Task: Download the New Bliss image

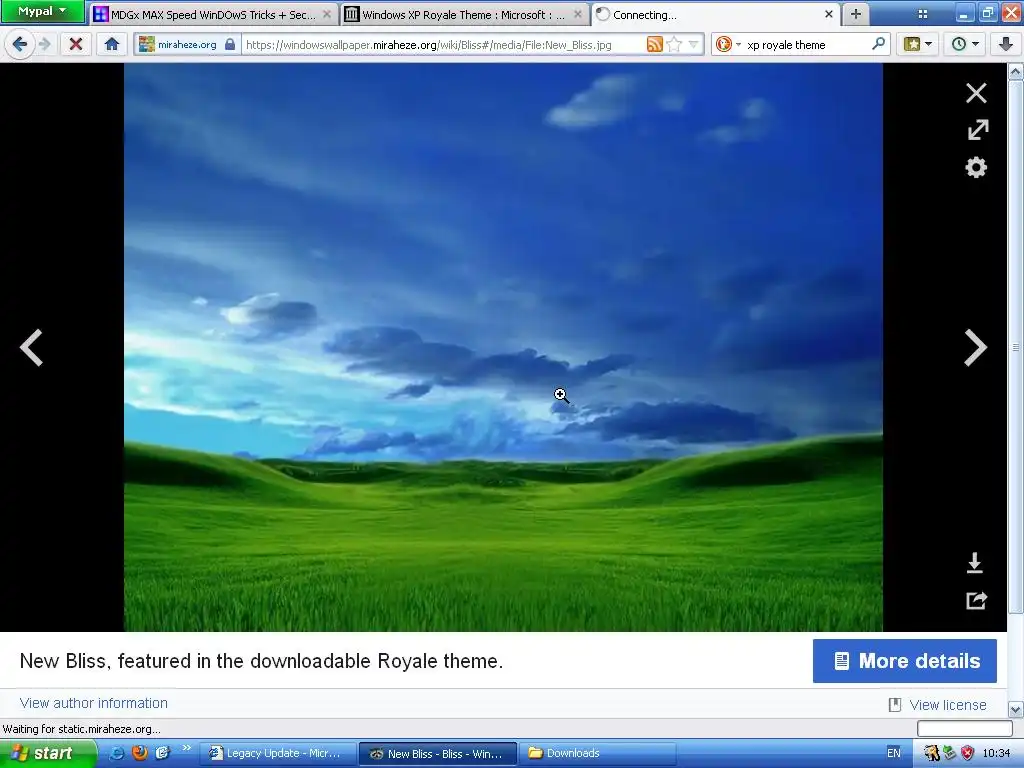Action: (974, 562)
